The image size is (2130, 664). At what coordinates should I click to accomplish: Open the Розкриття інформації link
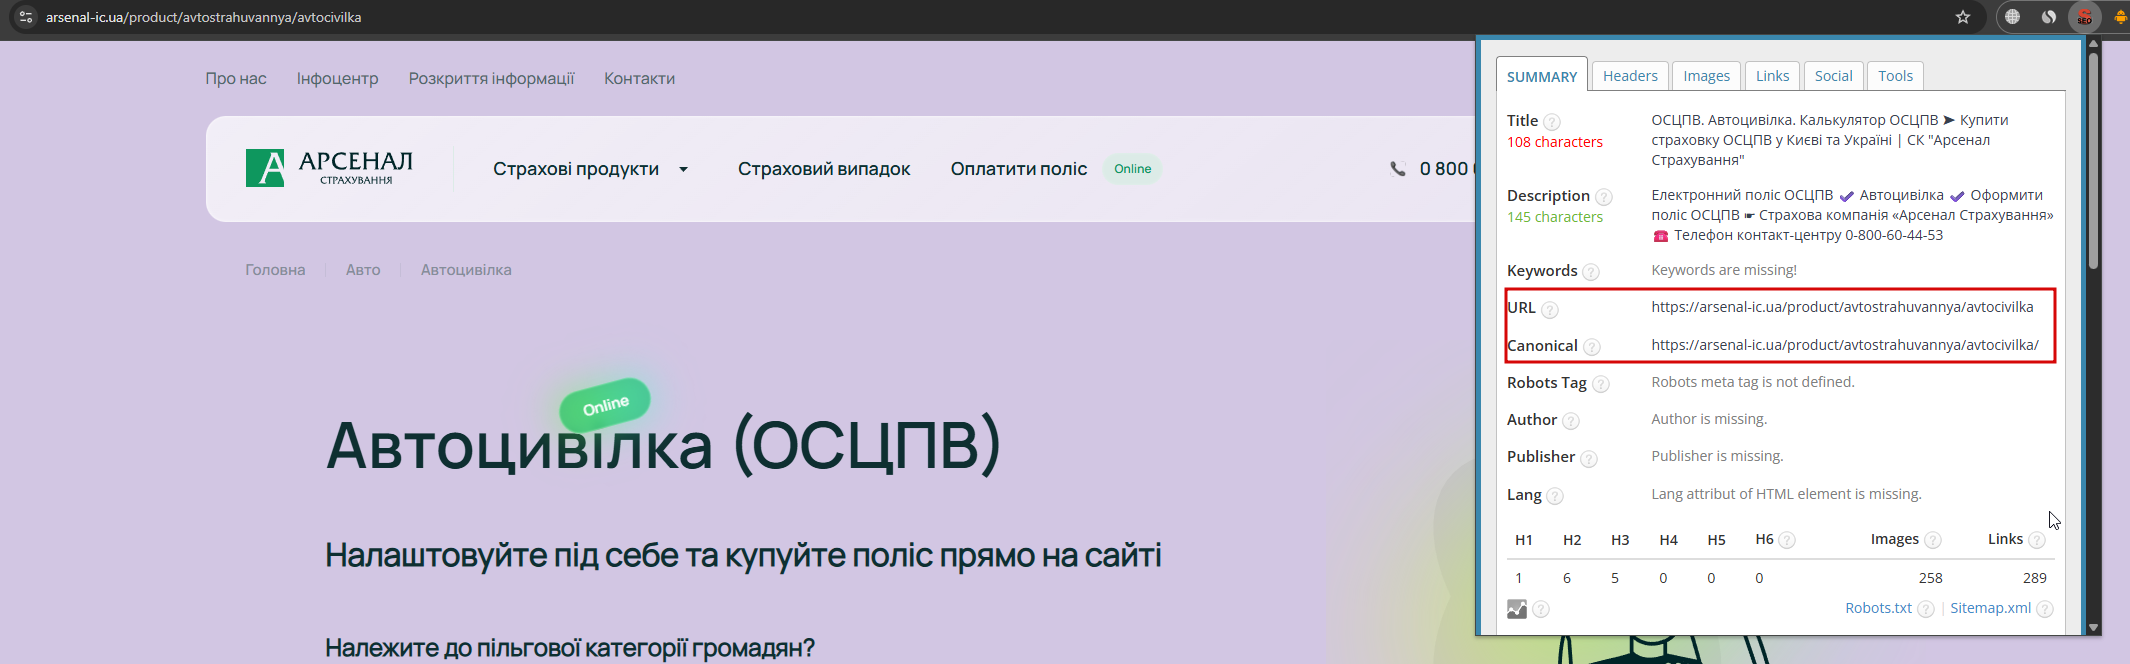tap(491, 78)
